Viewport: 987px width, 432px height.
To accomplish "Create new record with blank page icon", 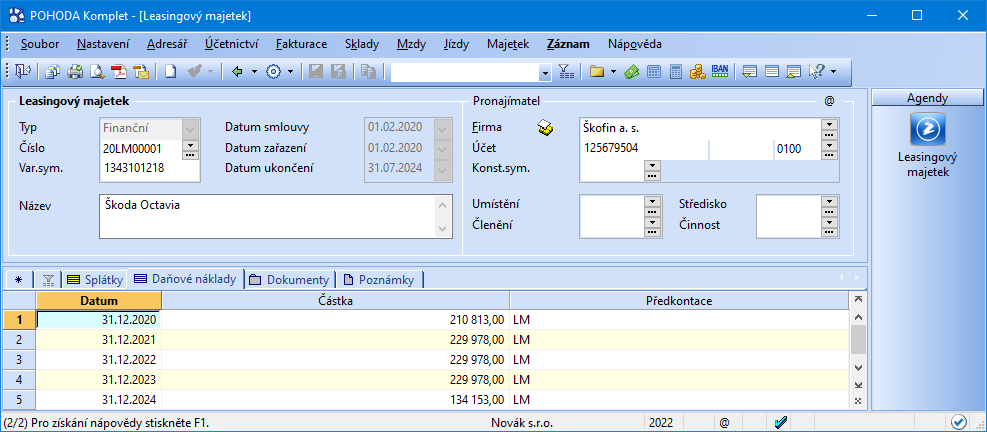I will tap(170, 72).
